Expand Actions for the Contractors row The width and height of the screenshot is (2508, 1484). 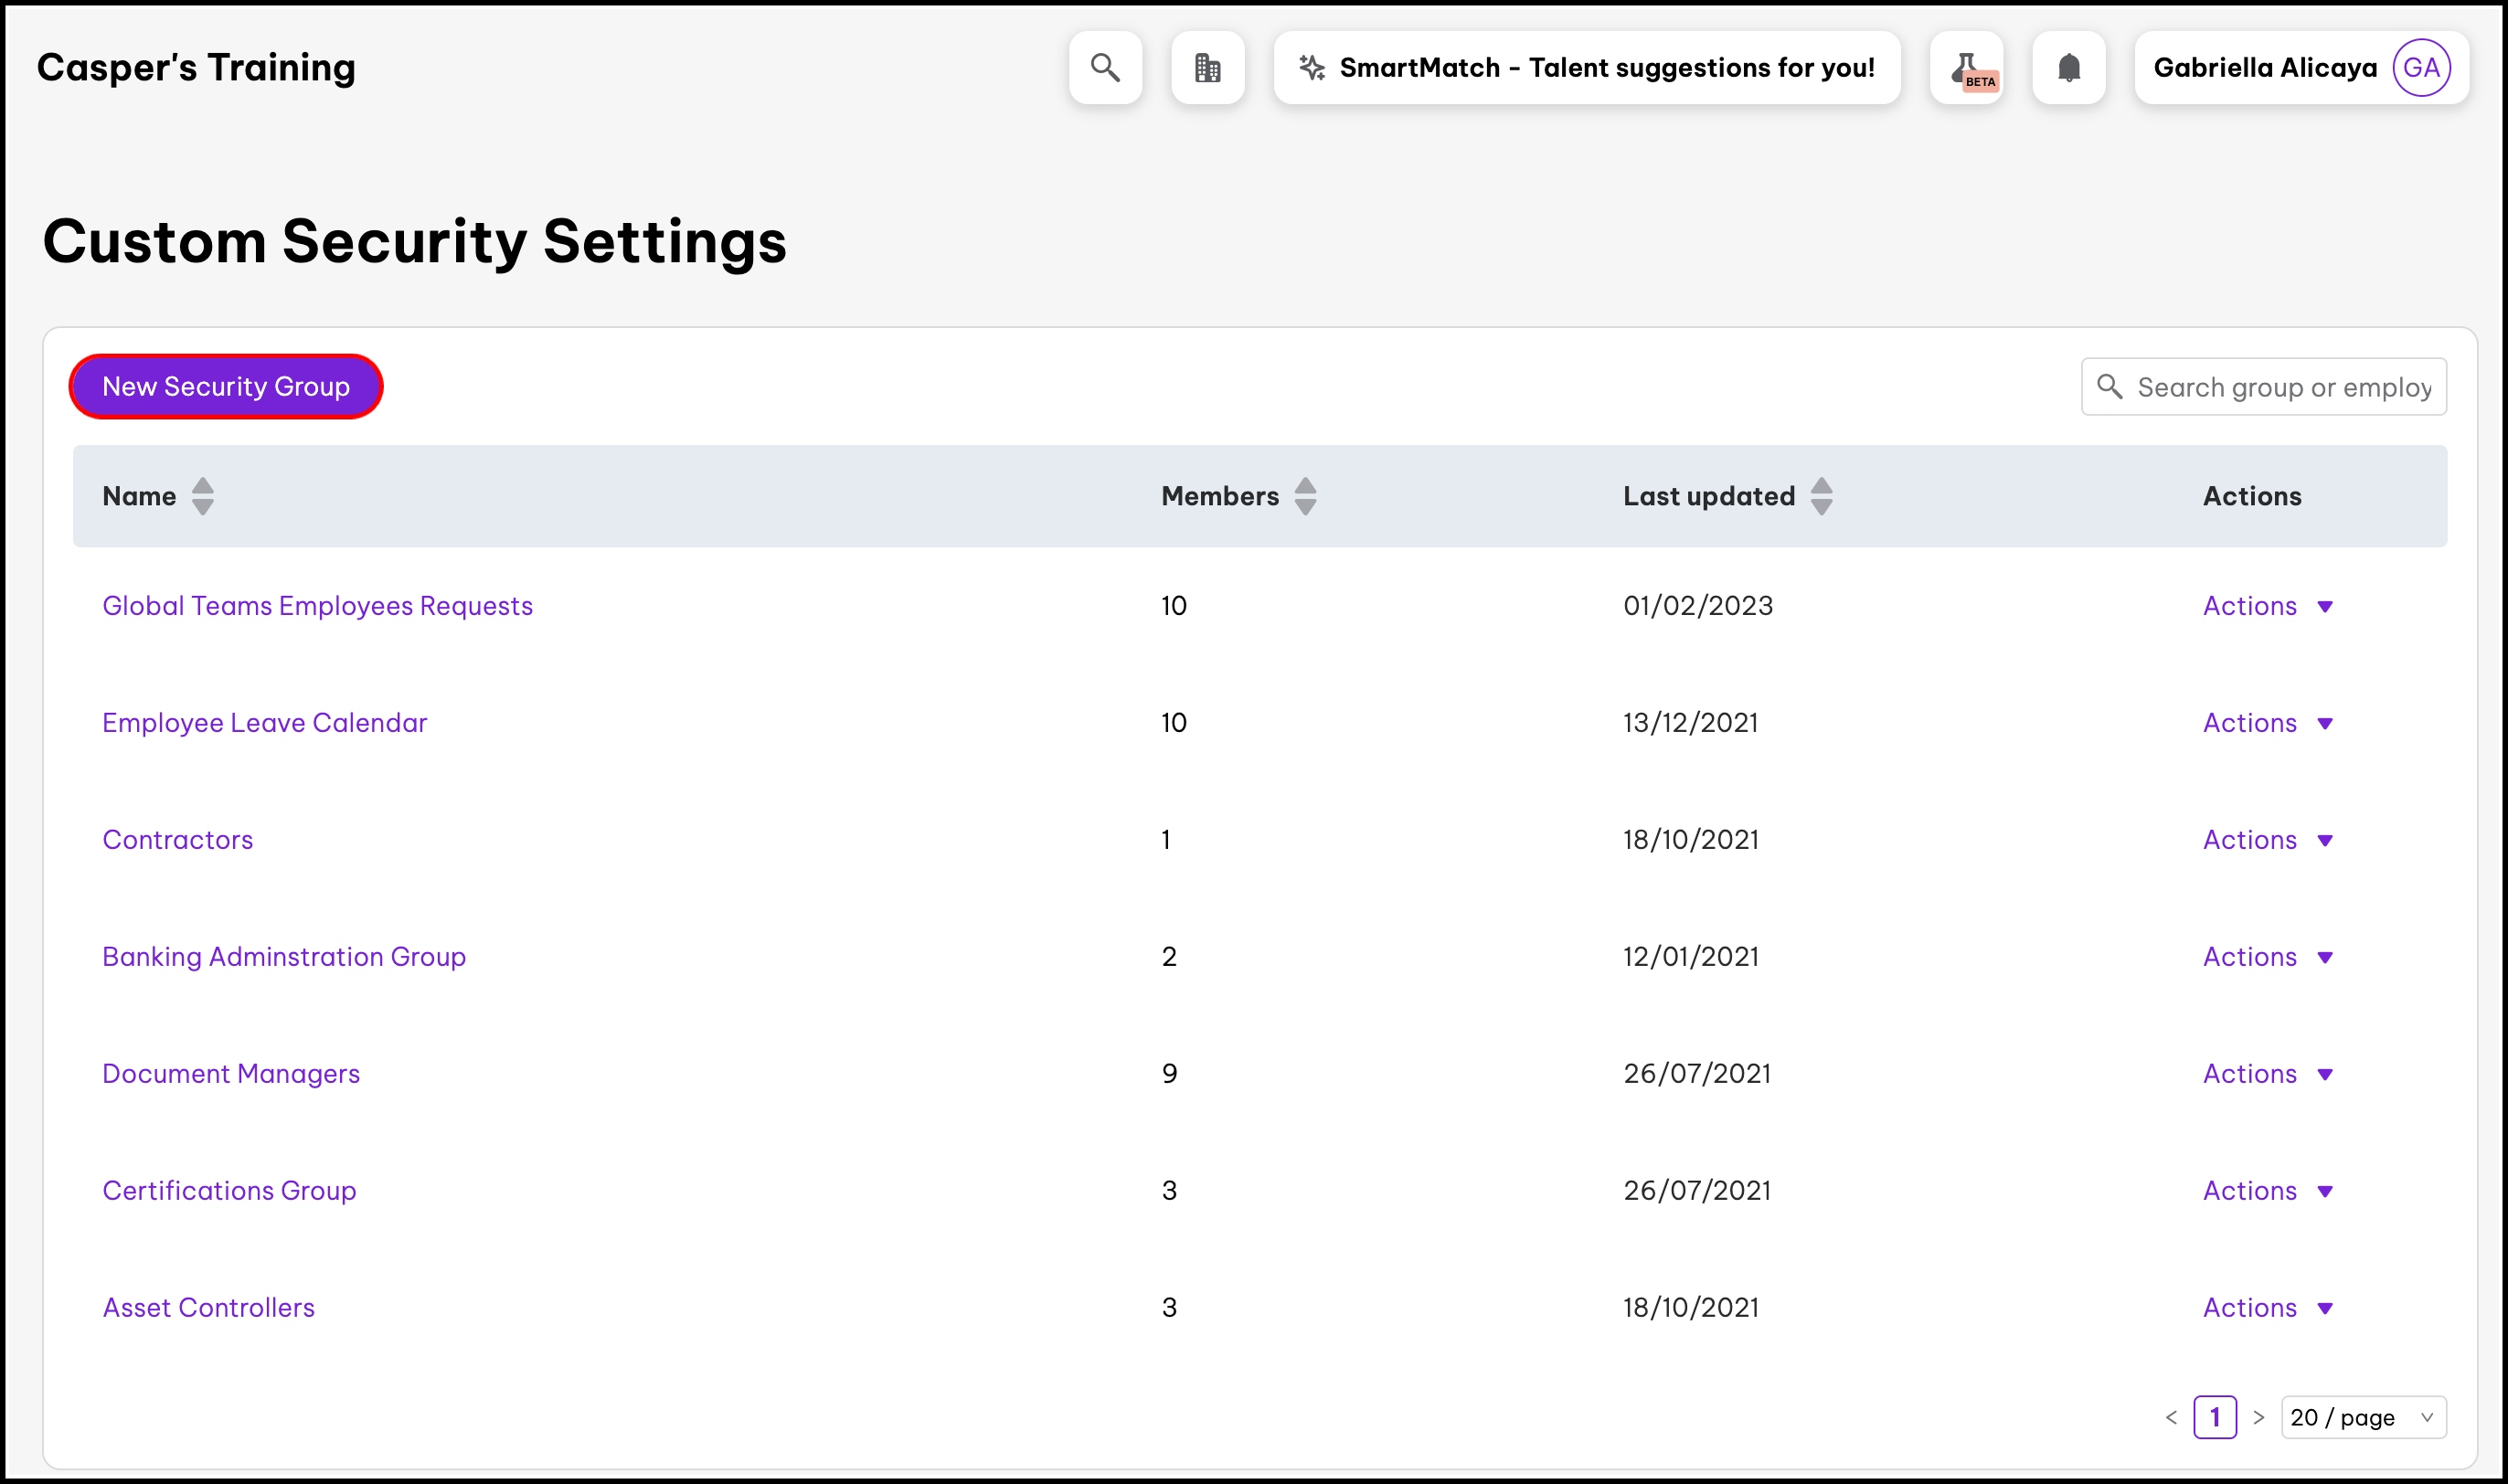tap(2267, 840)
